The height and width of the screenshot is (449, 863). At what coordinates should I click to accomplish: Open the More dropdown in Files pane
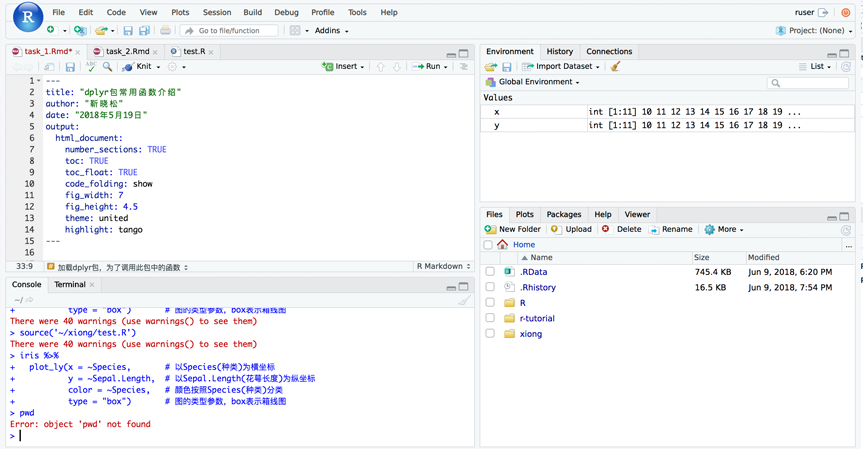click(724, 229)
